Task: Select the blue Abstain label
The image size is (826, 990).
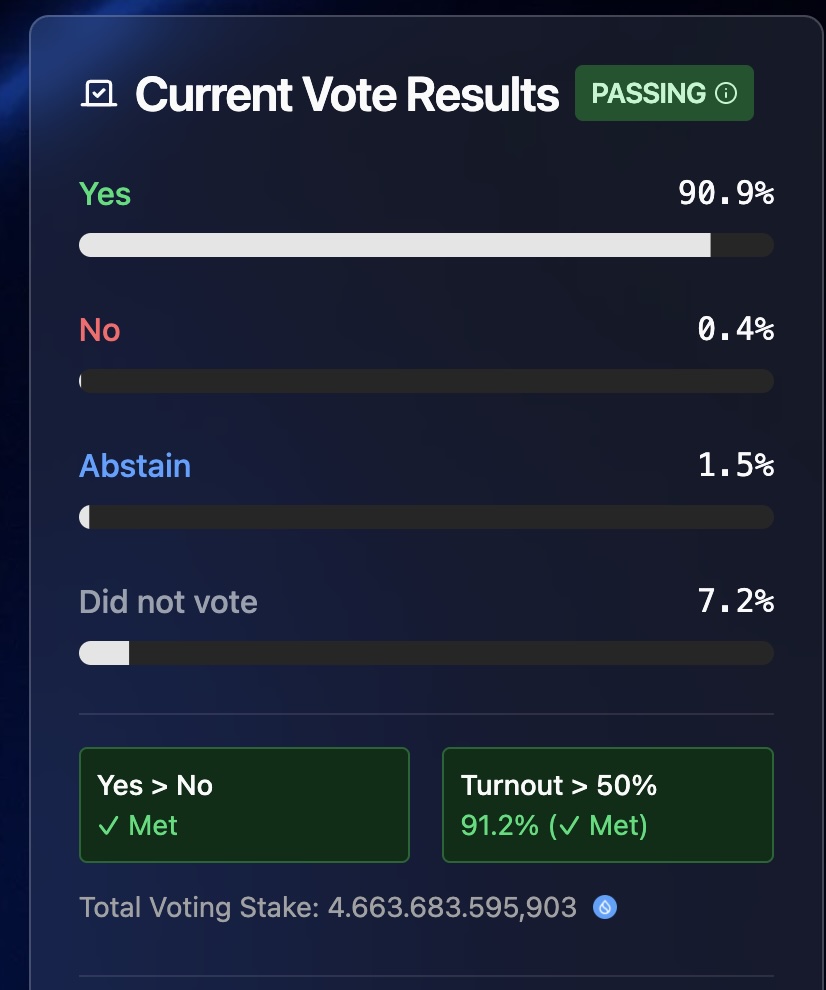Action: pyautogui.click(x=135, y=465)
